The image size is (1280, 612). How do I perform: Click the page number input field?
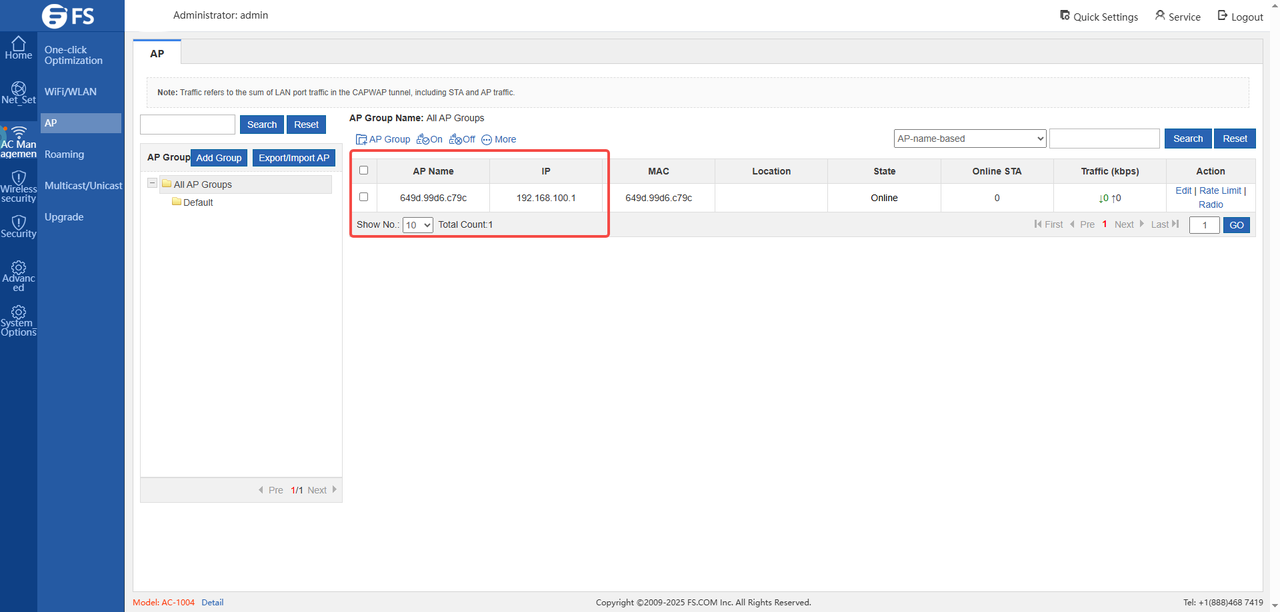(x=1203, y=225)
